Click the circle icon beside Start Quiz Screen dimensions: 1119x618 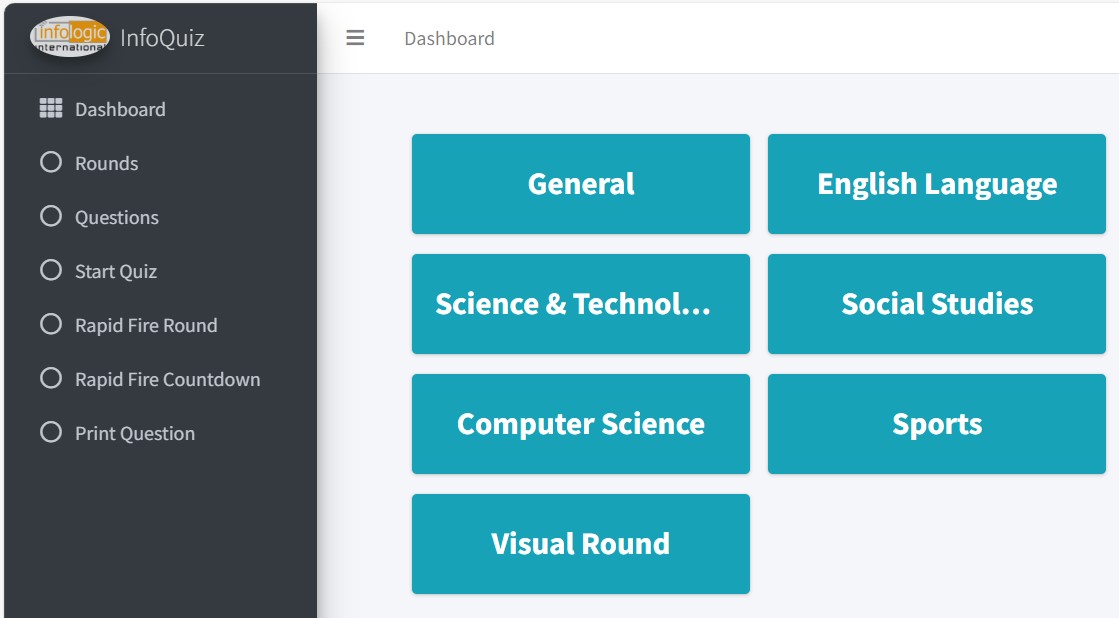pyautogui.click(x=51, y=270)
